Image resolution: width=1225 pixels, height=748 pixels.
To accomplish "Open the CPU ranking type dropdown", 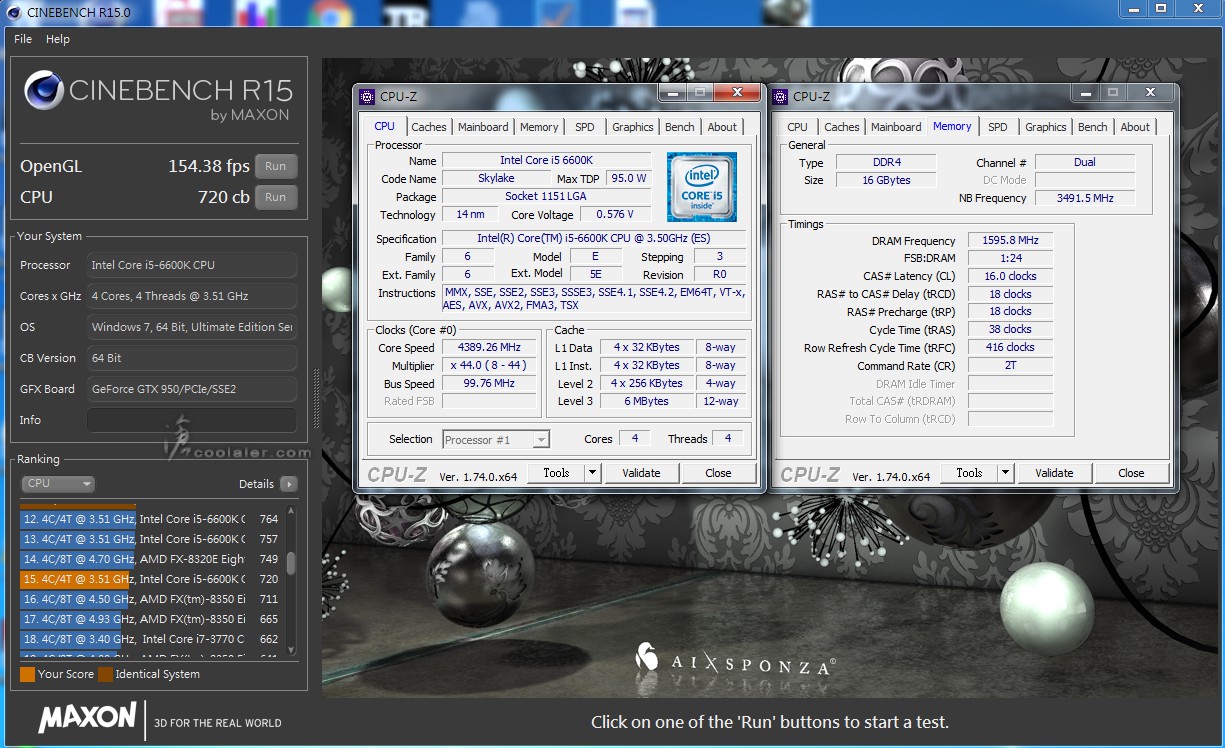I will 58,484.
